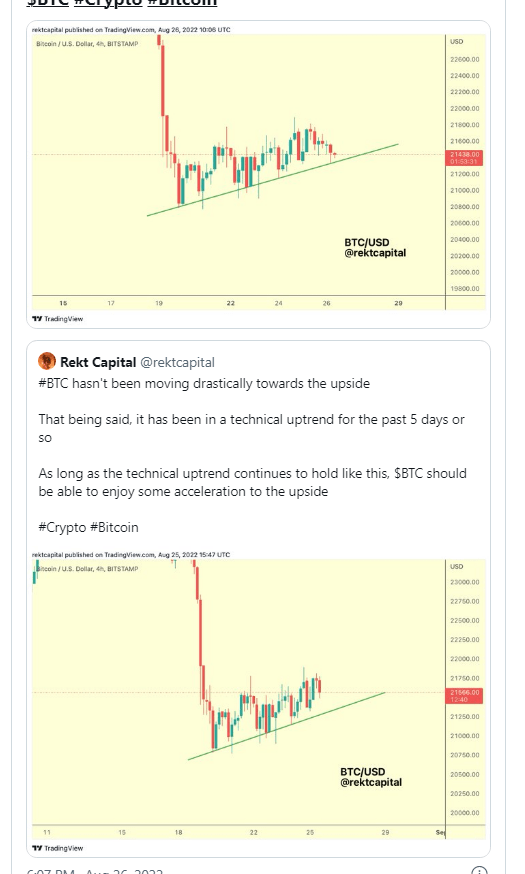
Task: Open the underlined #Bitcoin hashtag at the top
Action: tap(182, 3)
